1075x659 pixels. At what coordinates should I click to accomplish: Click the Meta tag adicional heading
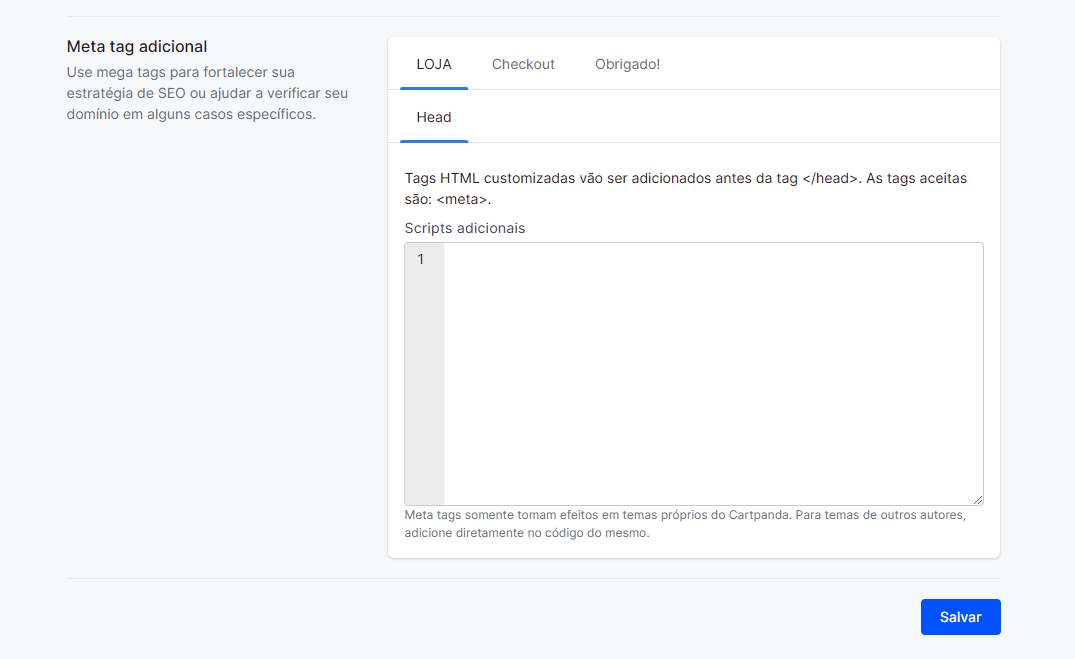click(137, 46)
